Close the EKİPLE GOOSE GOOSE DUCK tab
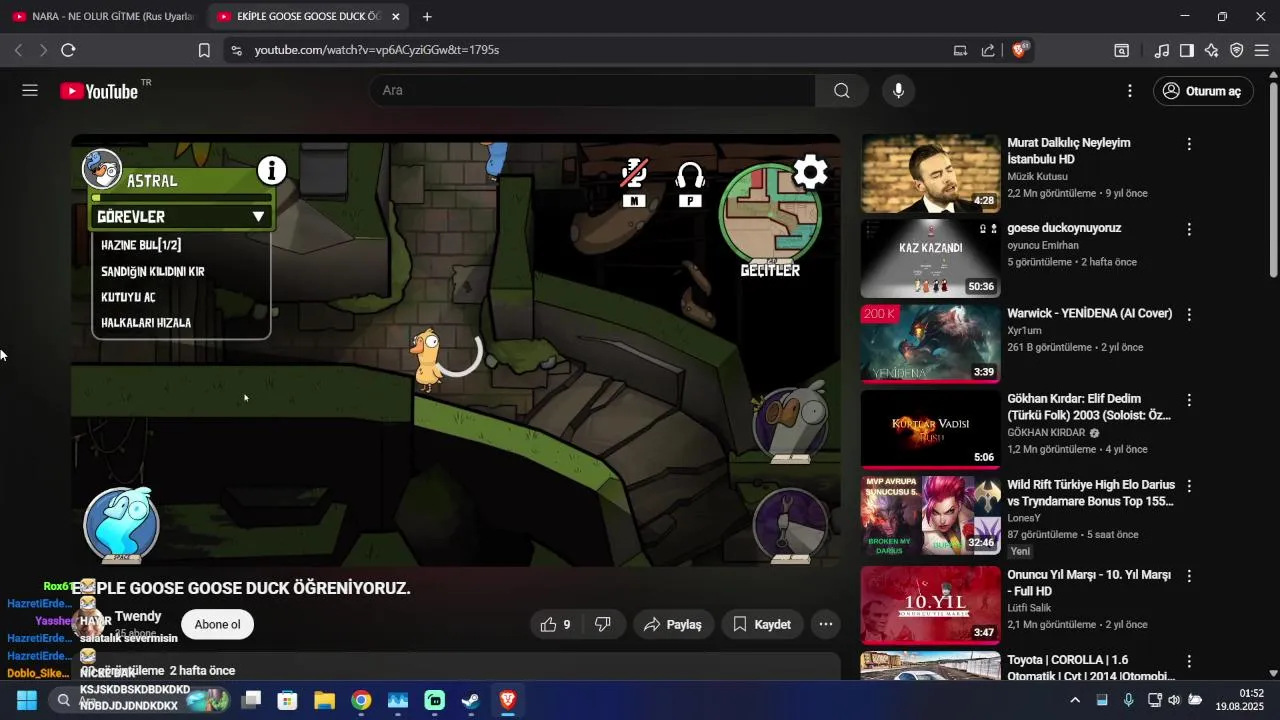 point(396,17)
